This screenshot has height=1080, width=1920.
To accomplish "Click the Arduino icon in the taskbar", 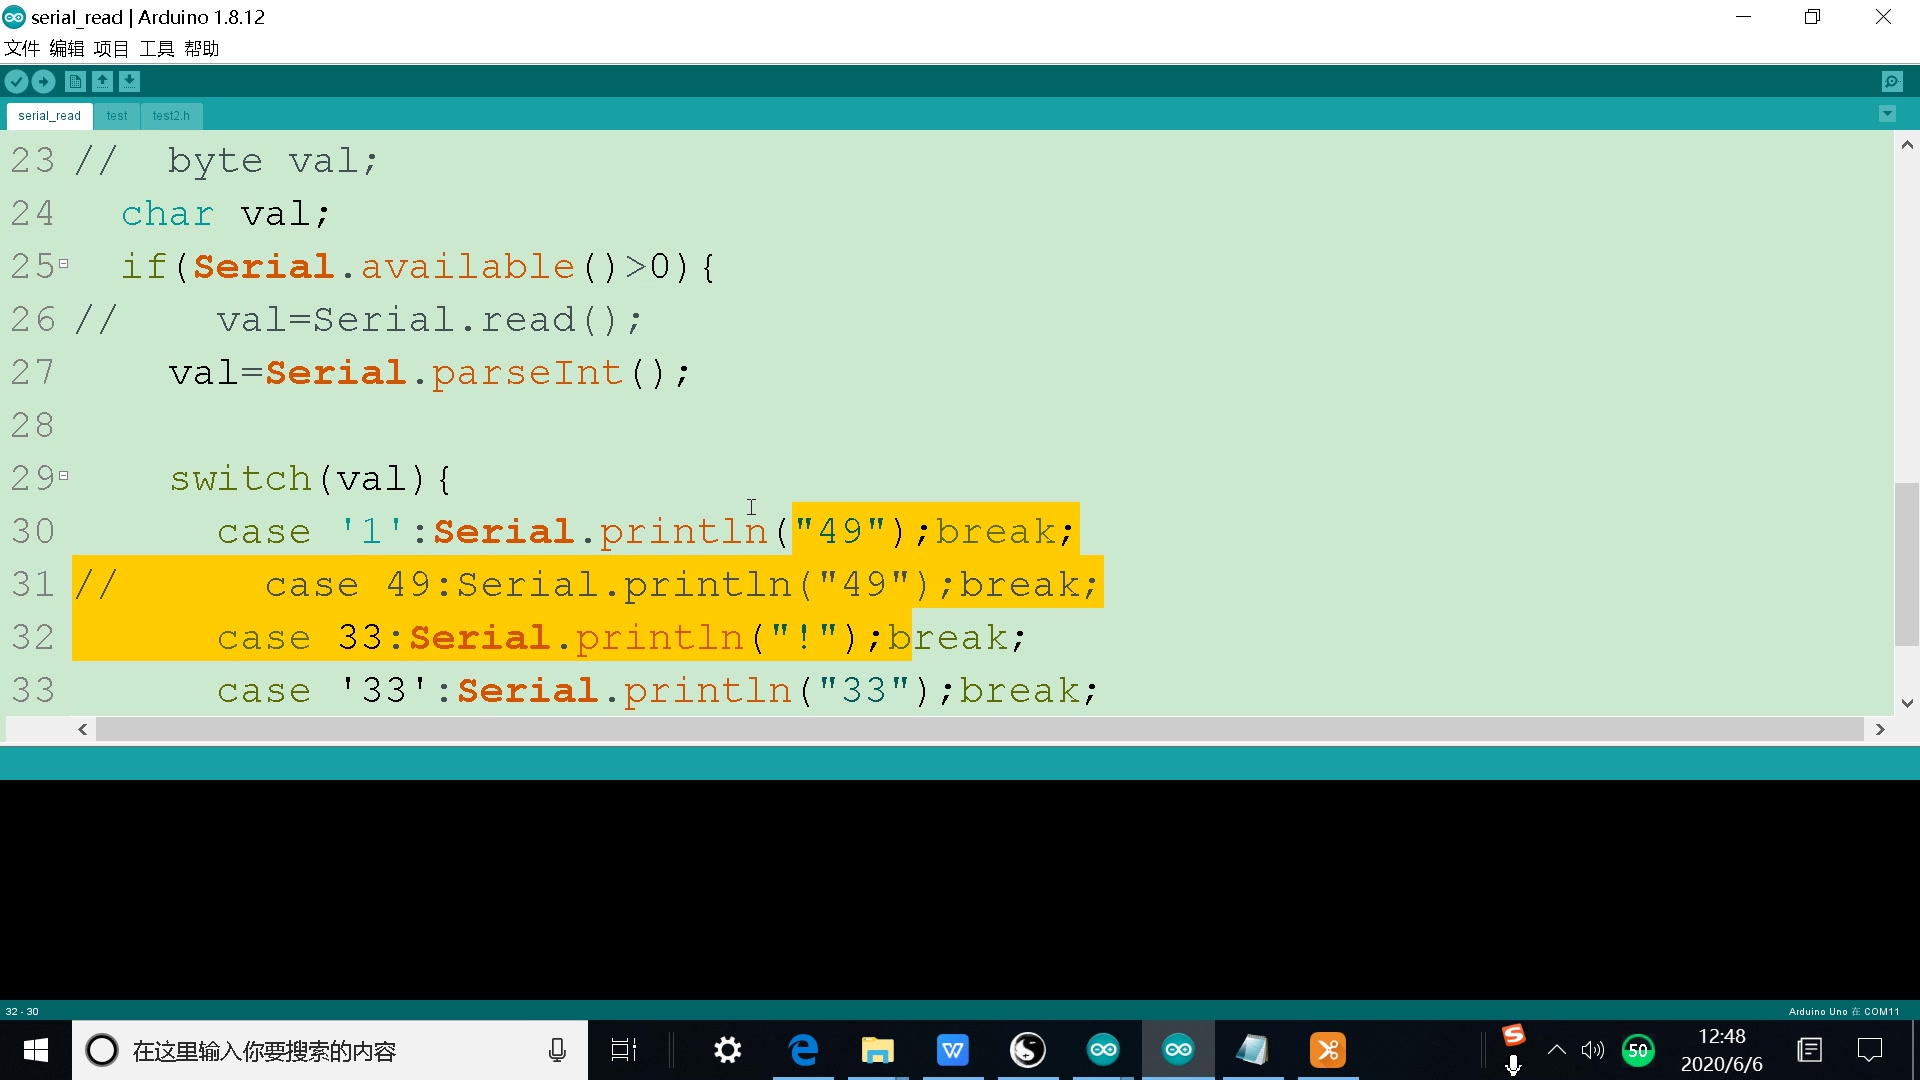I will click(x=1178, y=1050).
